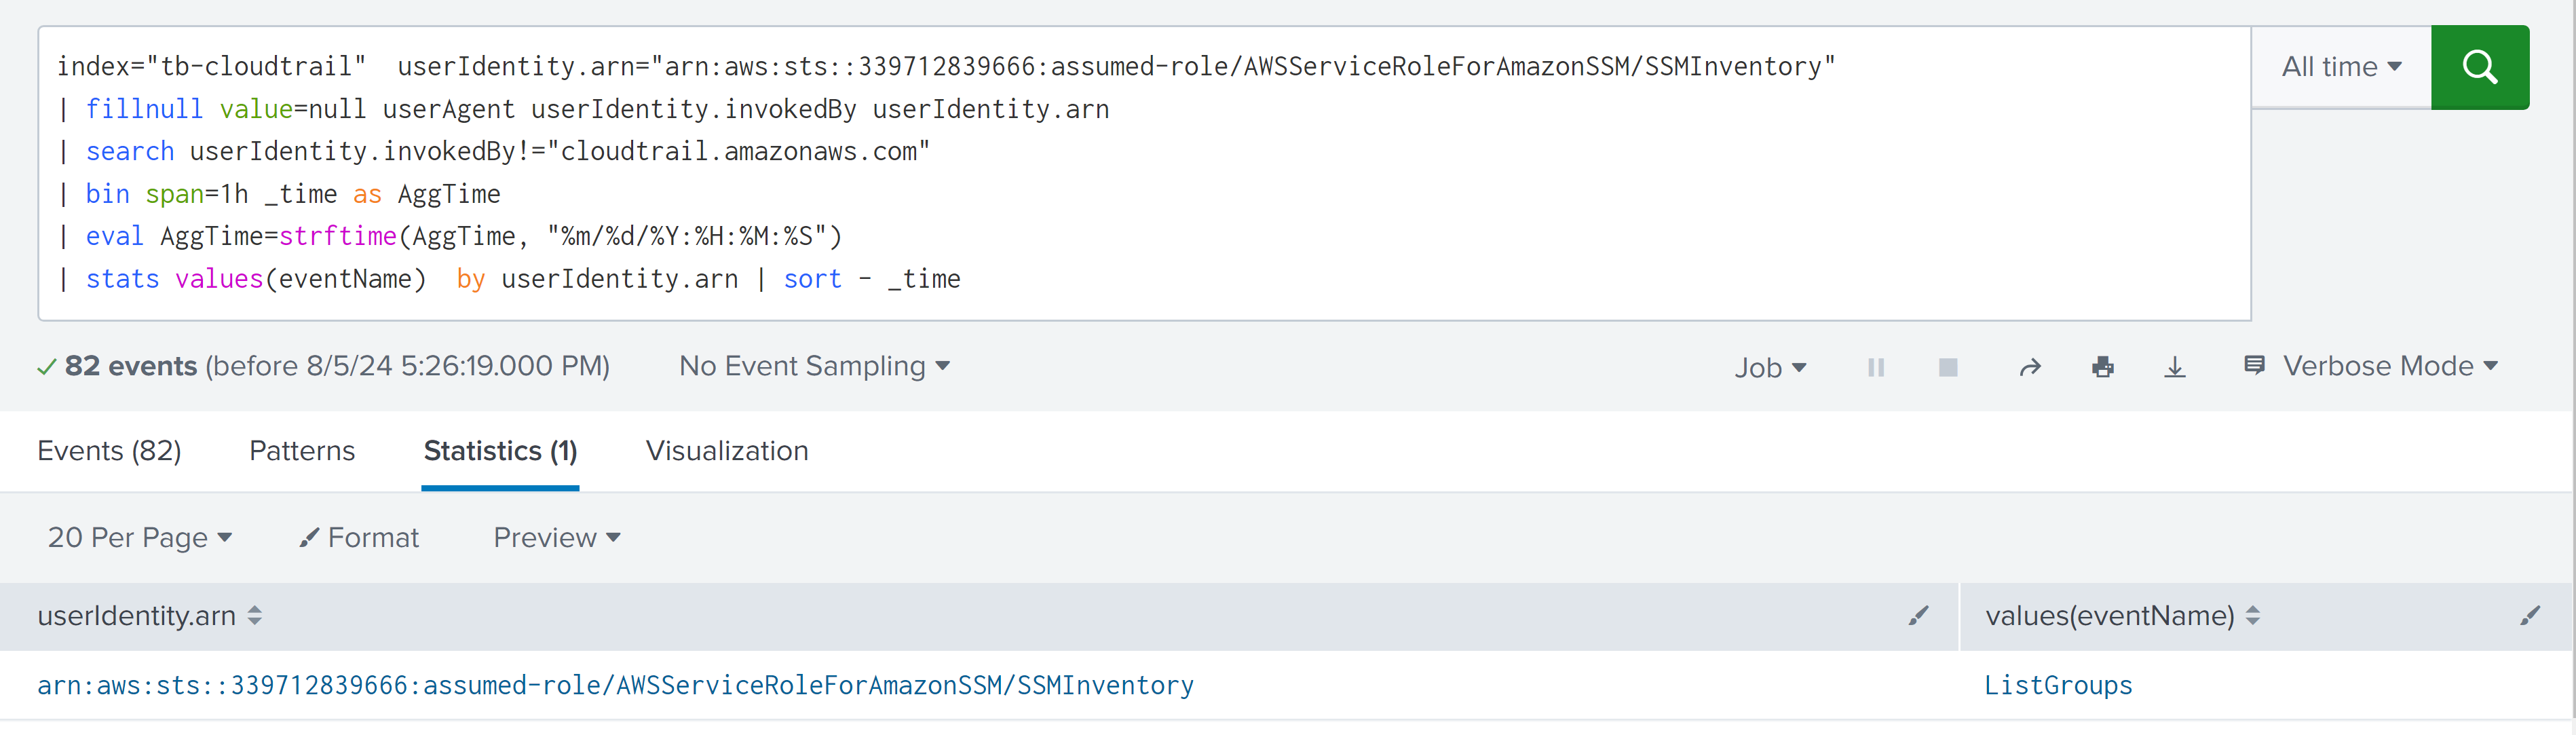Viewport: 2576px width, 735px height.
Task: Print the search results
Action: point(2102,367)
